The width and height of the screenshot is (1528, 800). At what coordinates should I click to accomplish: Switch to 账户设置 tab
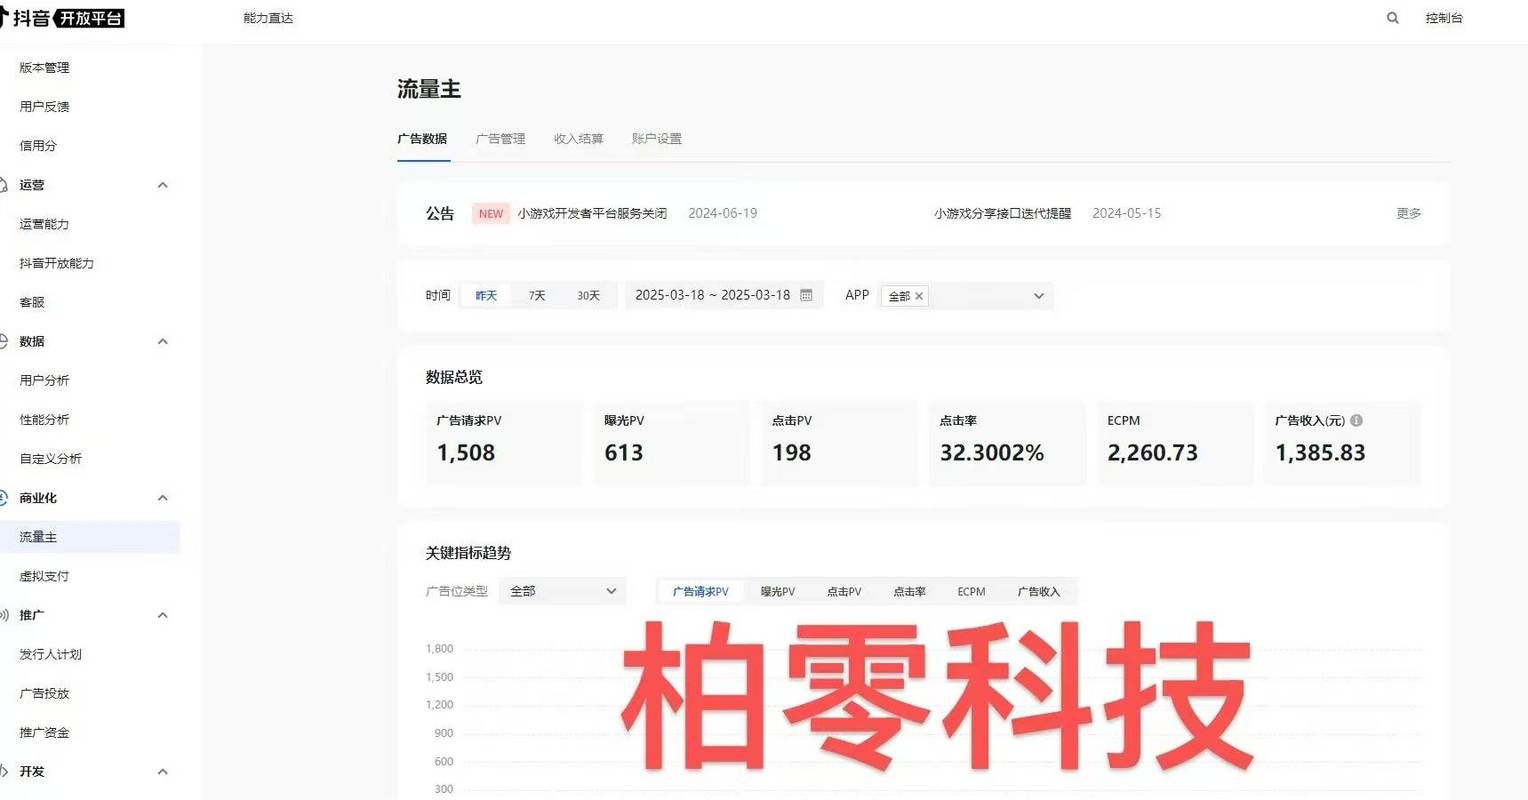pyautogui.click(x=657, y=139)
